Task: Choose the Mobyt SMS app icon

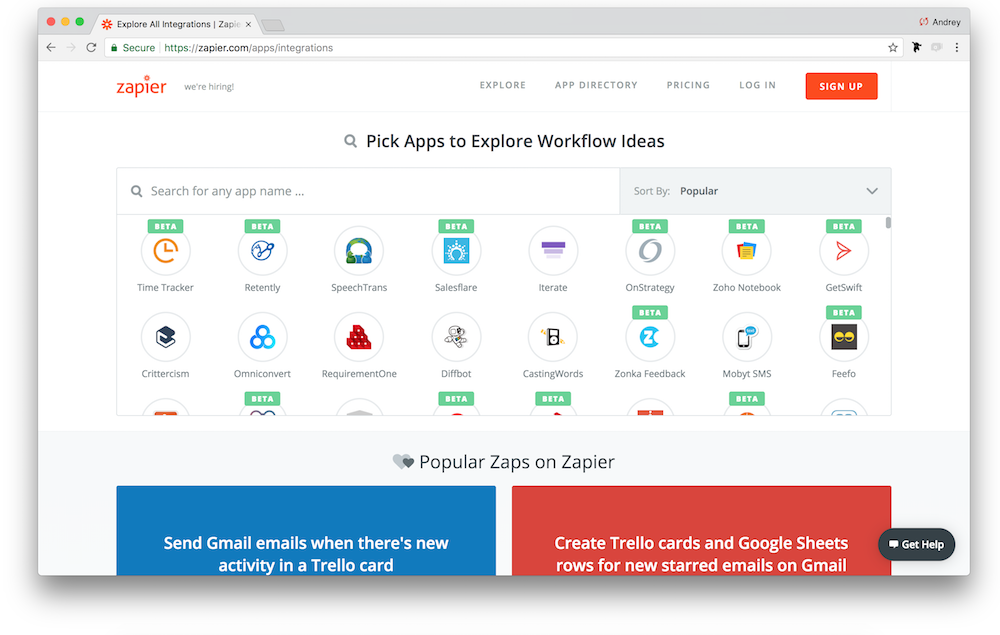Action: 747,337
